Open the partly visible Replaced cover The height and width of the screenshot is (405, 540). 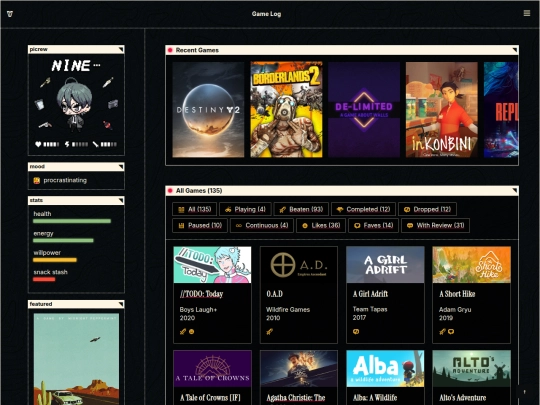point(501,110)
